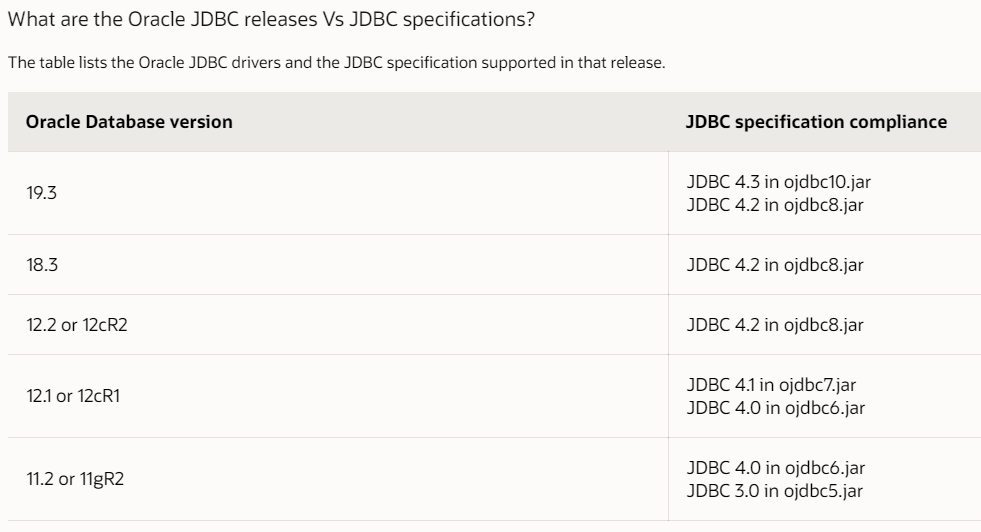Screen dimensions: 981x532
Task: Click 'Oracle JDBC drivers' in the description
Action: pyautogui.click(x=210, y=63)
